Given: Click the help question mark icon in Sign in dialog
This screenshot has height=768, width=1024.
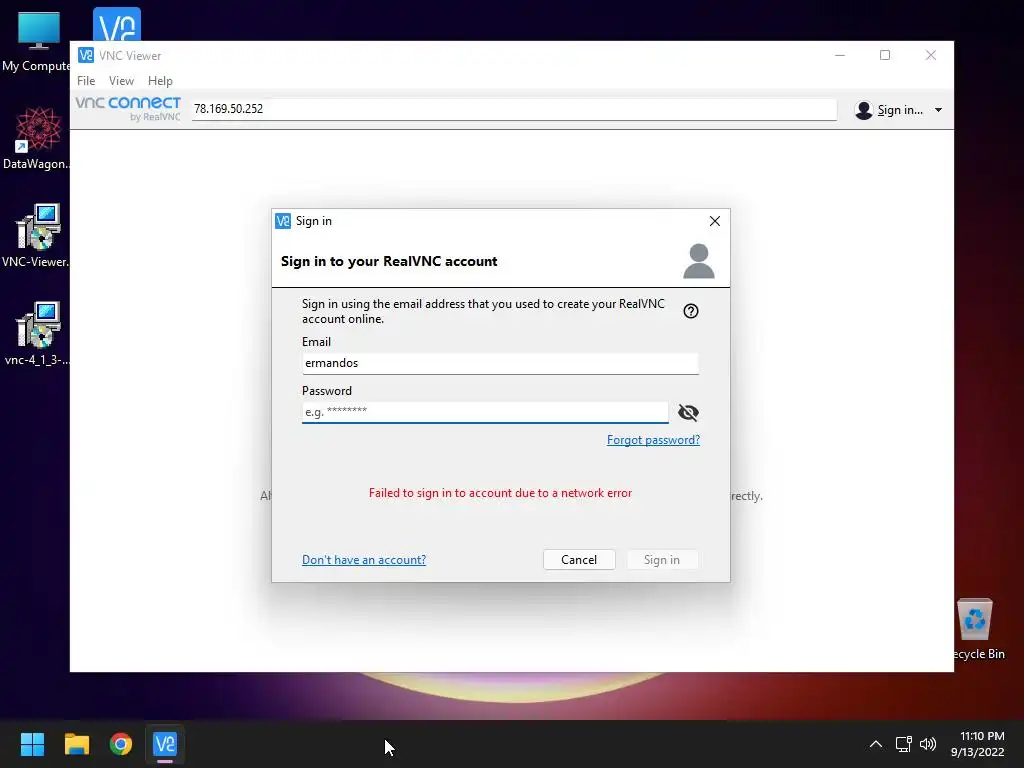Looking at the screenshot, I should pyautogui.click(x=690, y=311).
